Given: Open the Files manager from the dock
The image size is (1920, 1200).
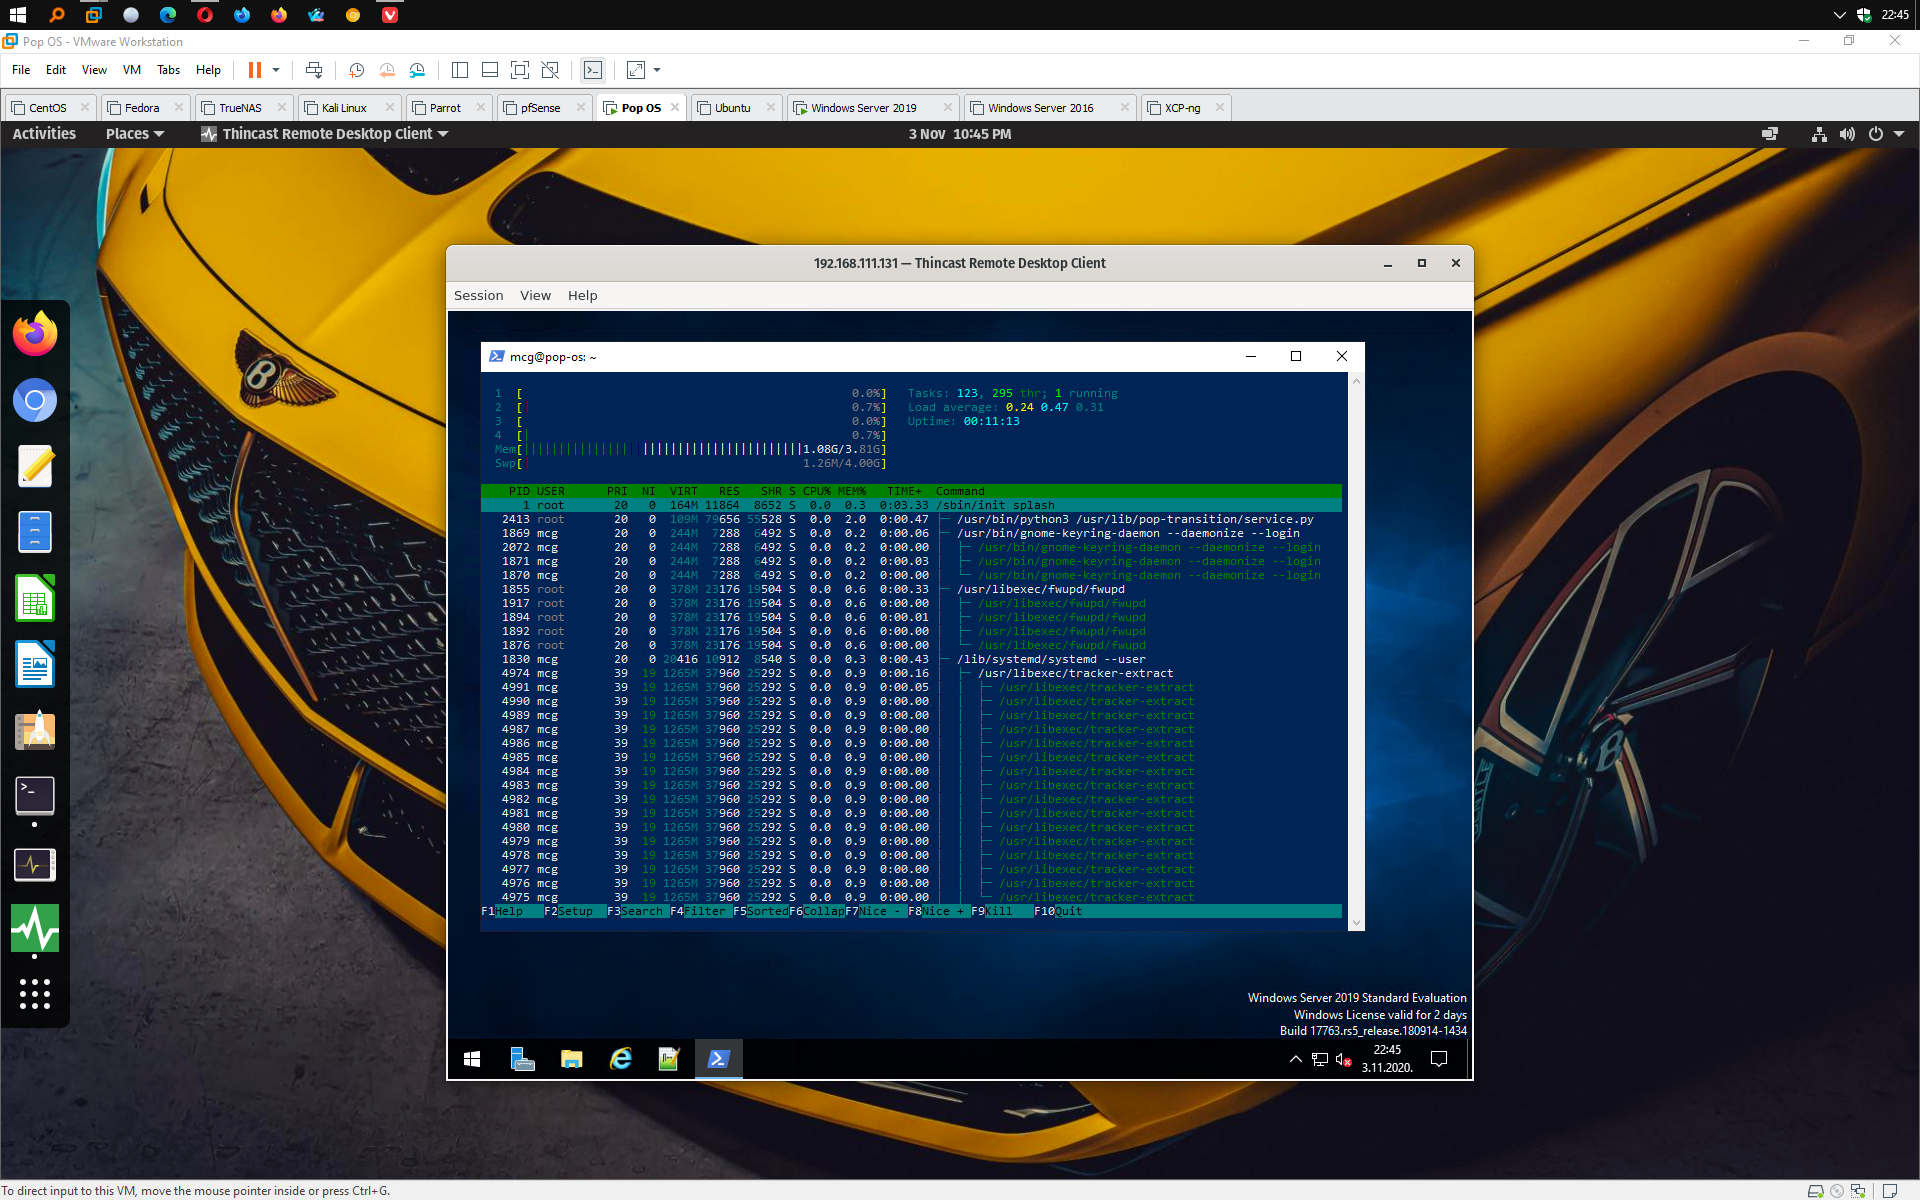Looking at the screenshot, I should [35, 532].
